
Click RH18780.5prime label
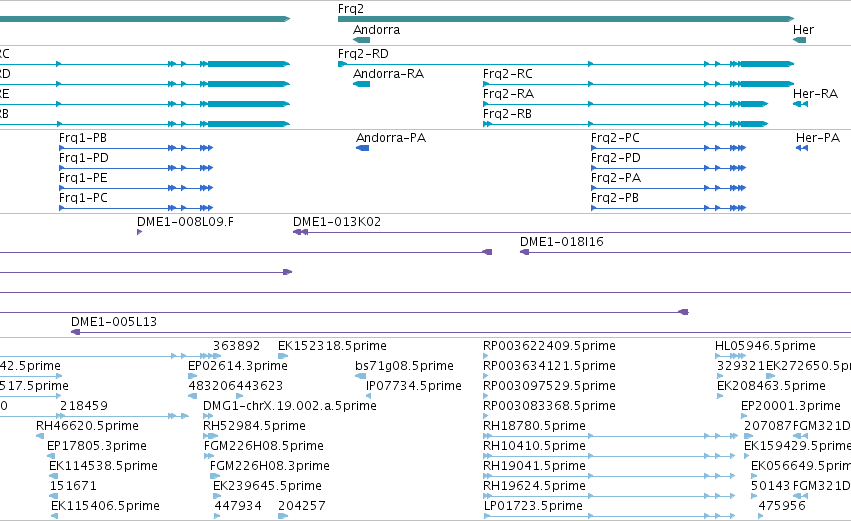(534, 426)
